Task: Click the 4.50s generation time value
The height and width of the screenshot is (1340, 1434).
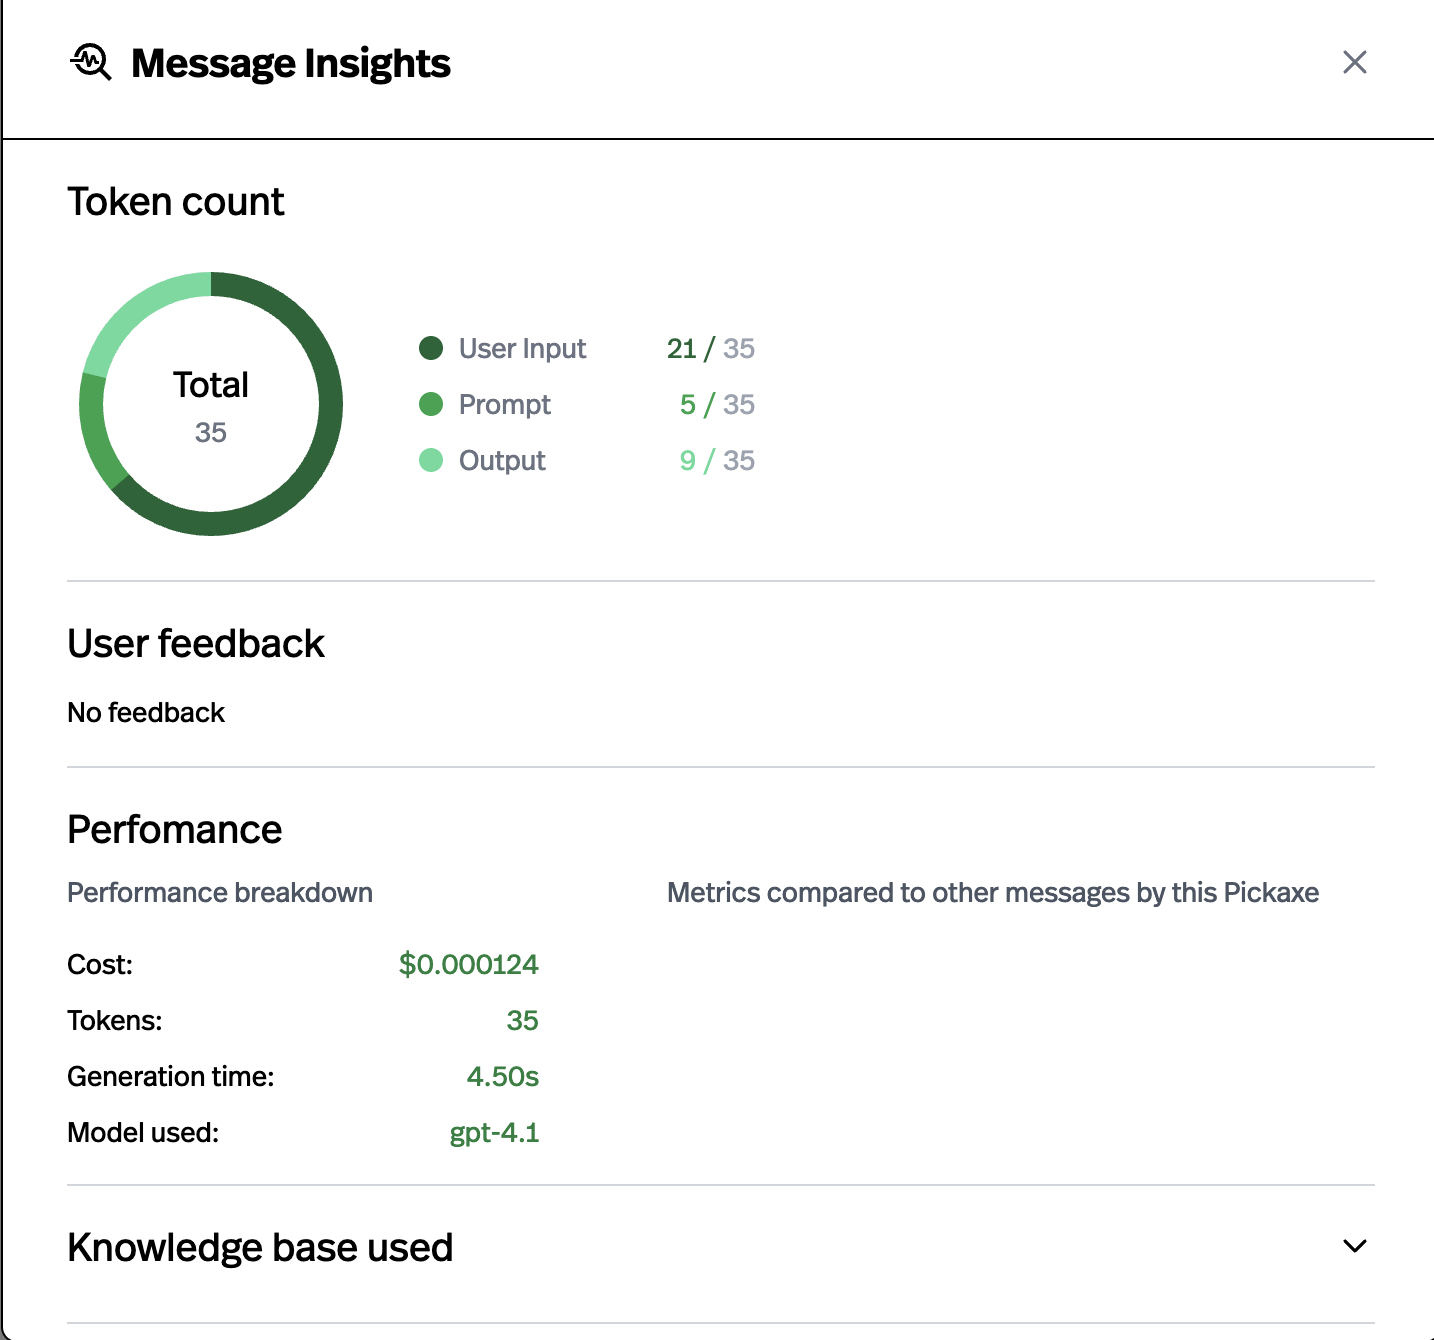Action: 502,1076
